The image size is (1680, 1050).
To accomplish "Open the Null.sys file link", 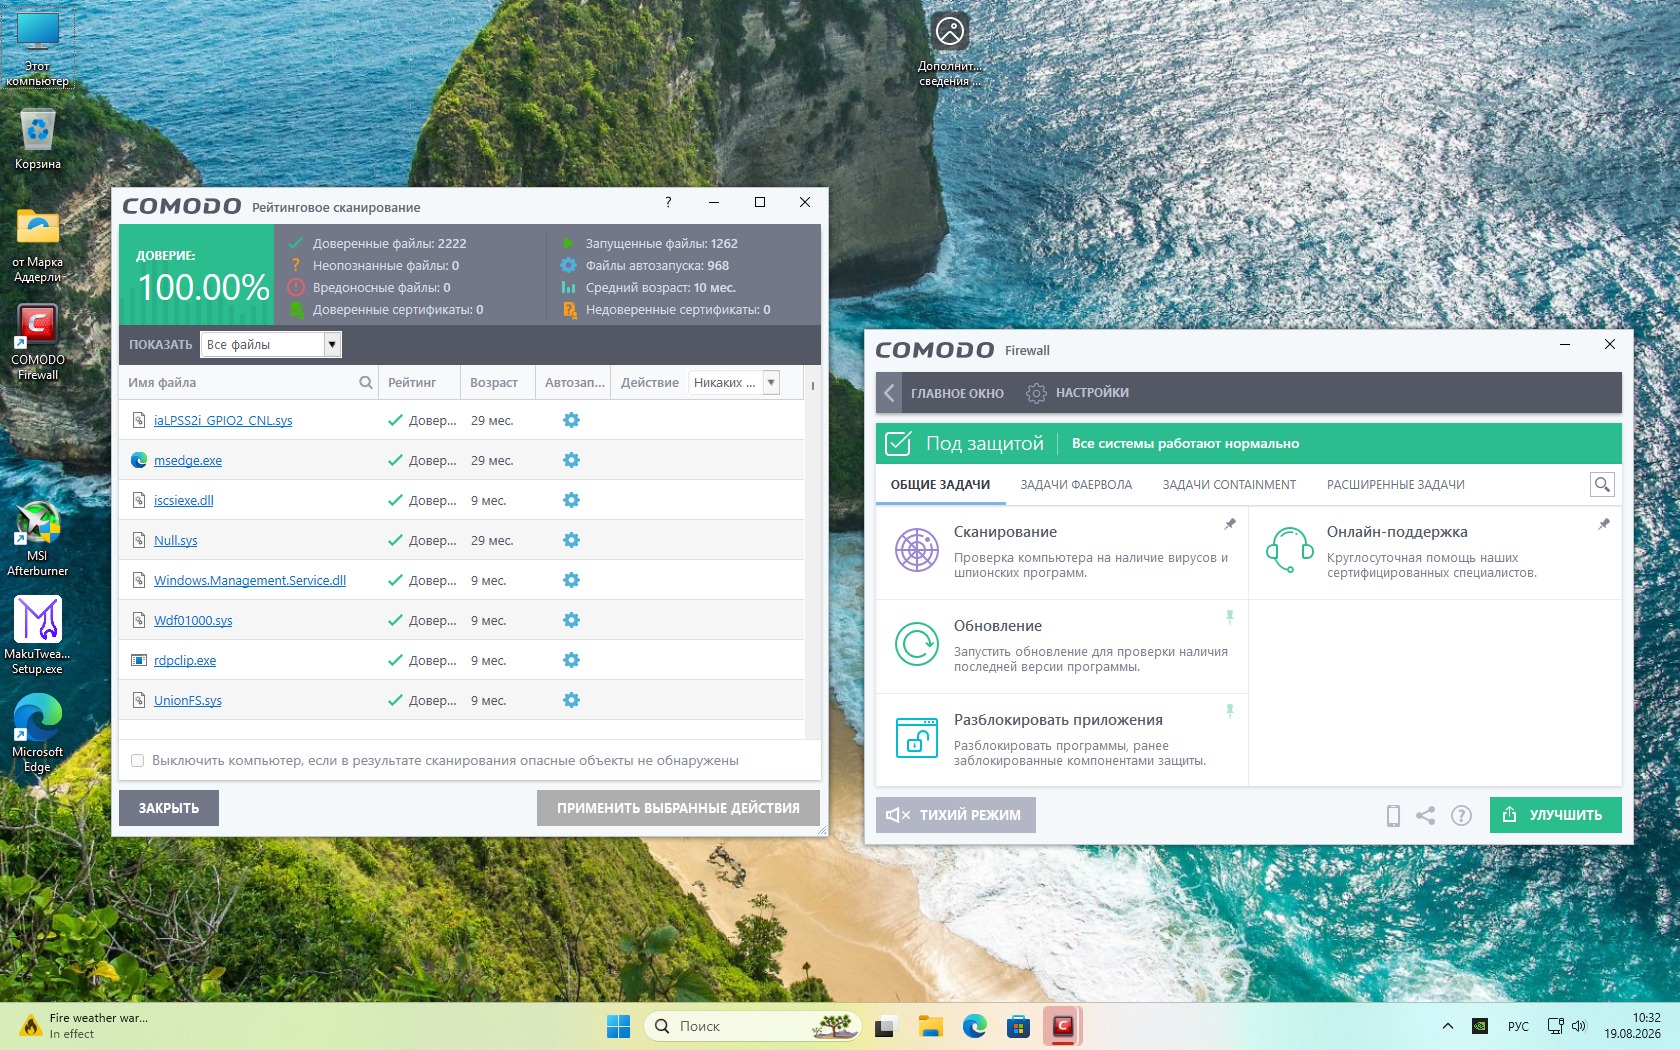I will 176,540.
